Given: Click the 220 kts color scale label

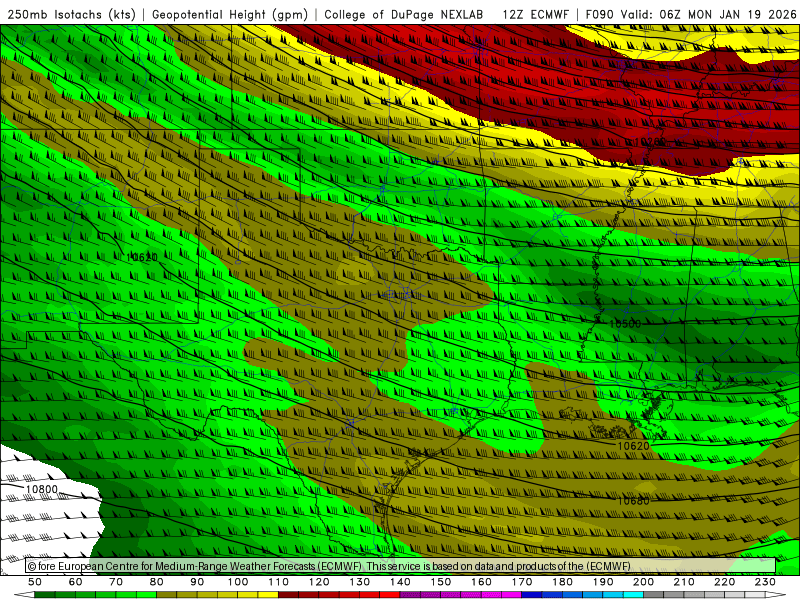Looking at the screenshot, I should coord(725,582).
